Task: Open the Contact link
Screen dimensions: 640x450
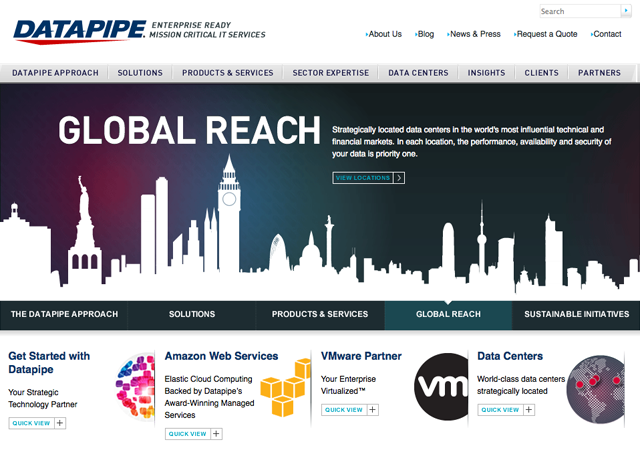Action: [x=606, y=34]
